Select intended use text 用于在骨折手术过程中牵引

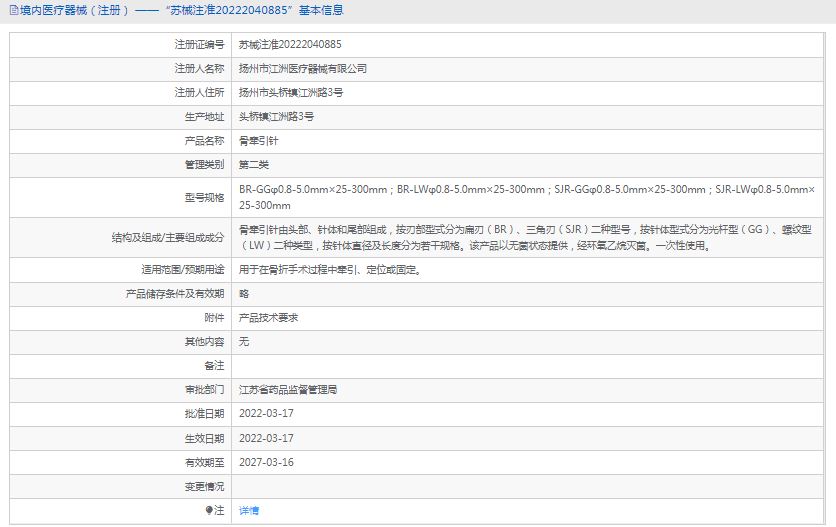[331, 270]
